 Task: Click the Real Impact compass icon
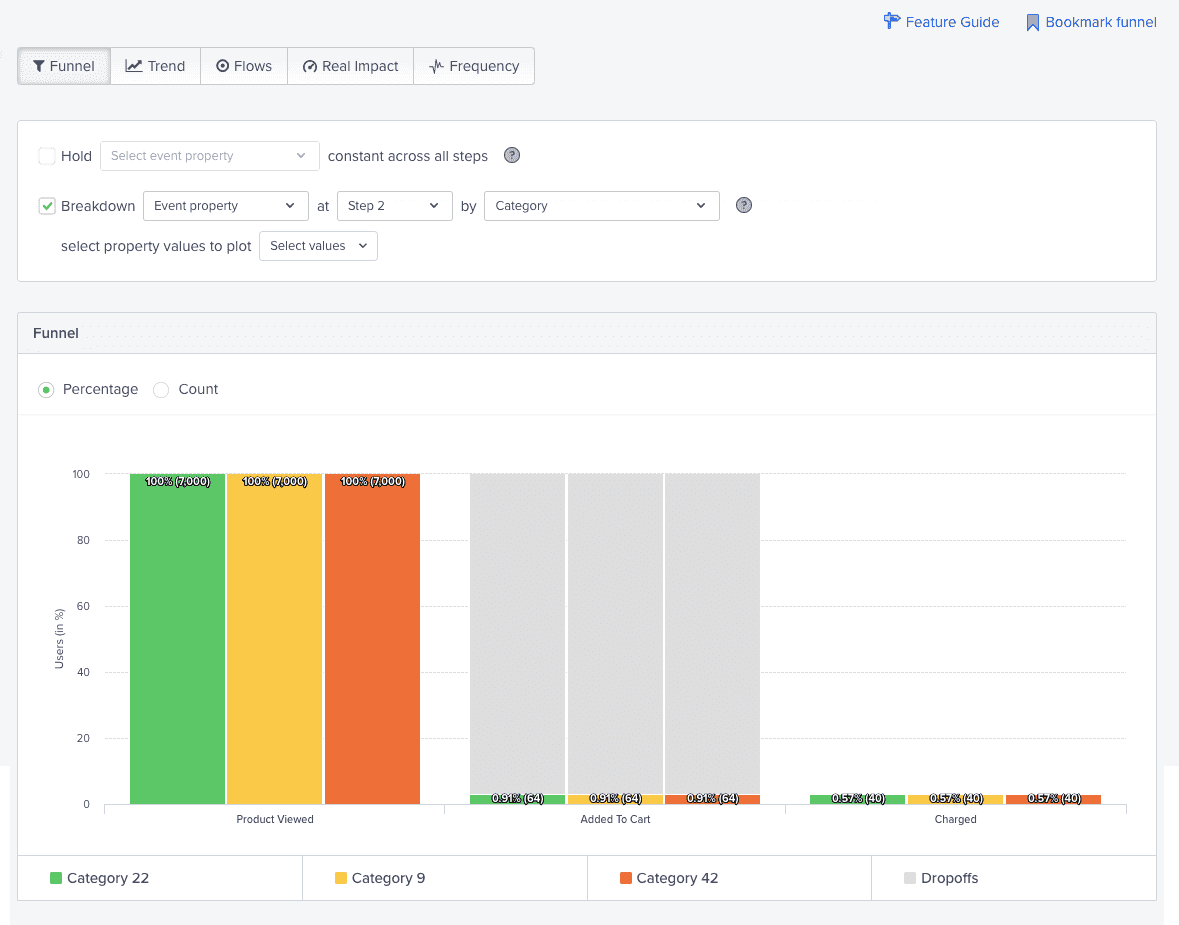(309, 66)
